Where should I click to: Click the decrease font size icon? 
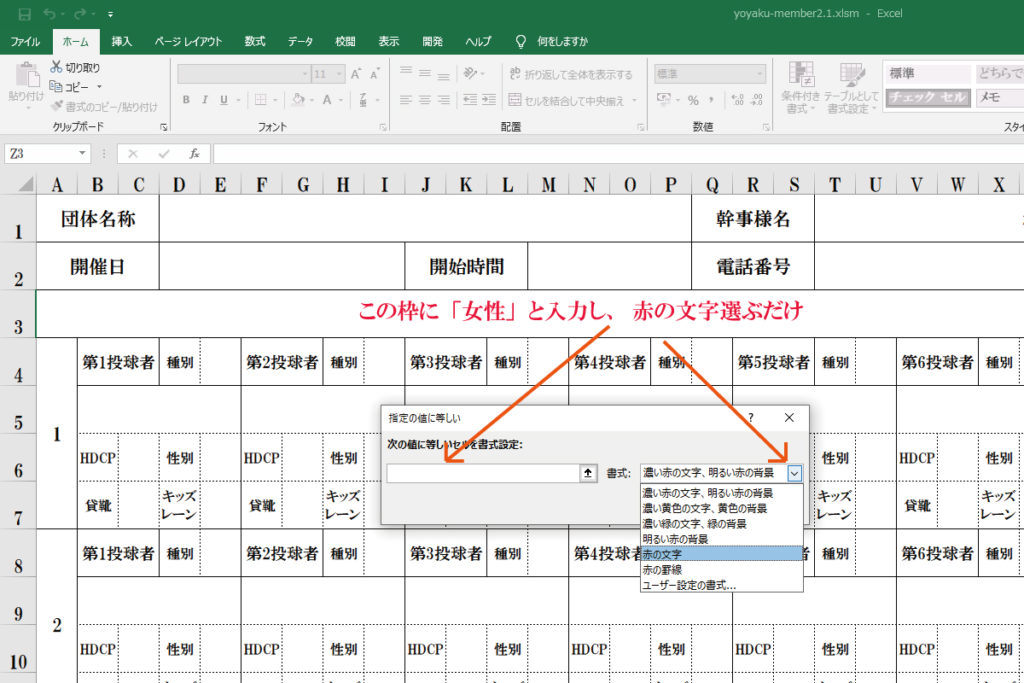click(374, 74)
